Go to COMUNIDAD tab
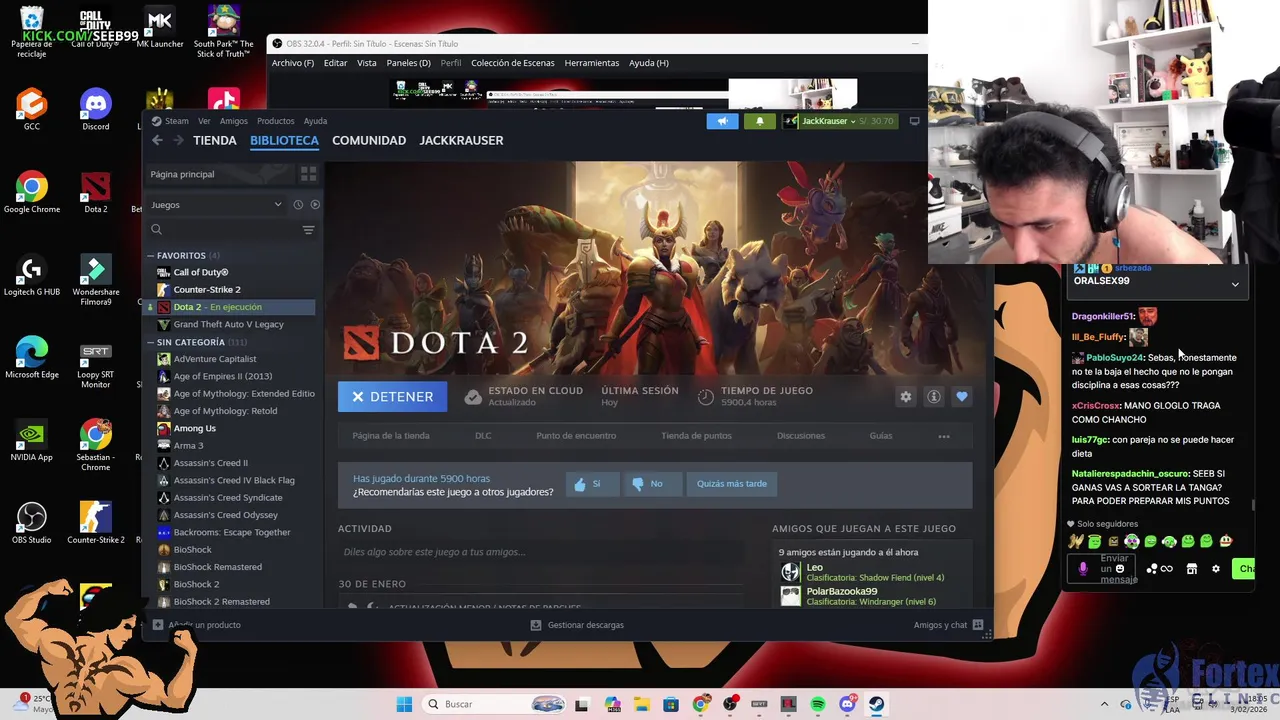Viewport: 1280px width, 720px height. point(369,141)
